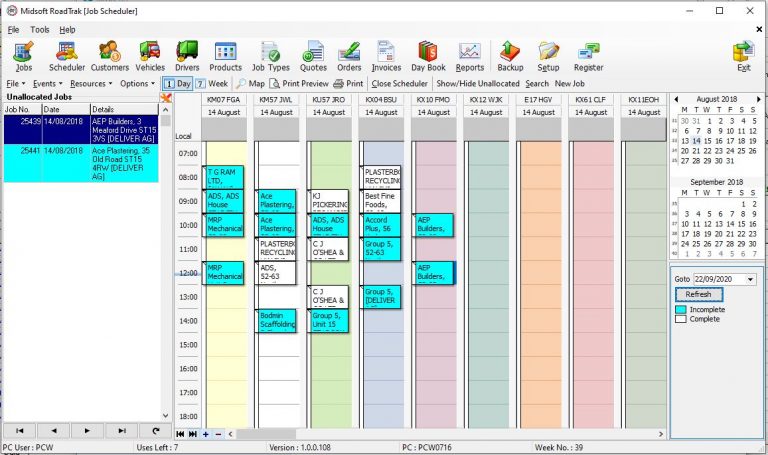Open the Help menu
Viewport: 768px width, 455px height.
pos(67,30)
